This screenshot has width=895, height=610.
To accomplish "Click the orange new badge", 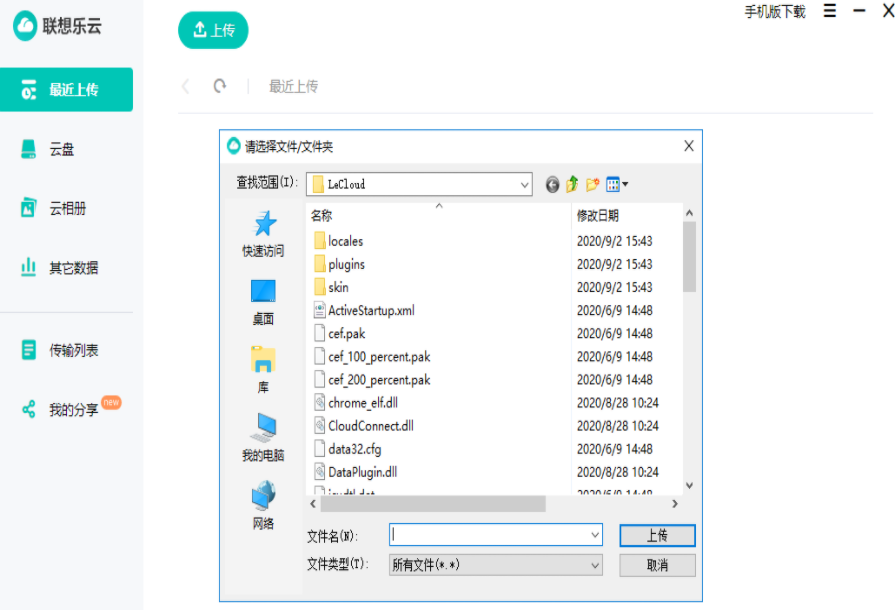I will point(111,402).
